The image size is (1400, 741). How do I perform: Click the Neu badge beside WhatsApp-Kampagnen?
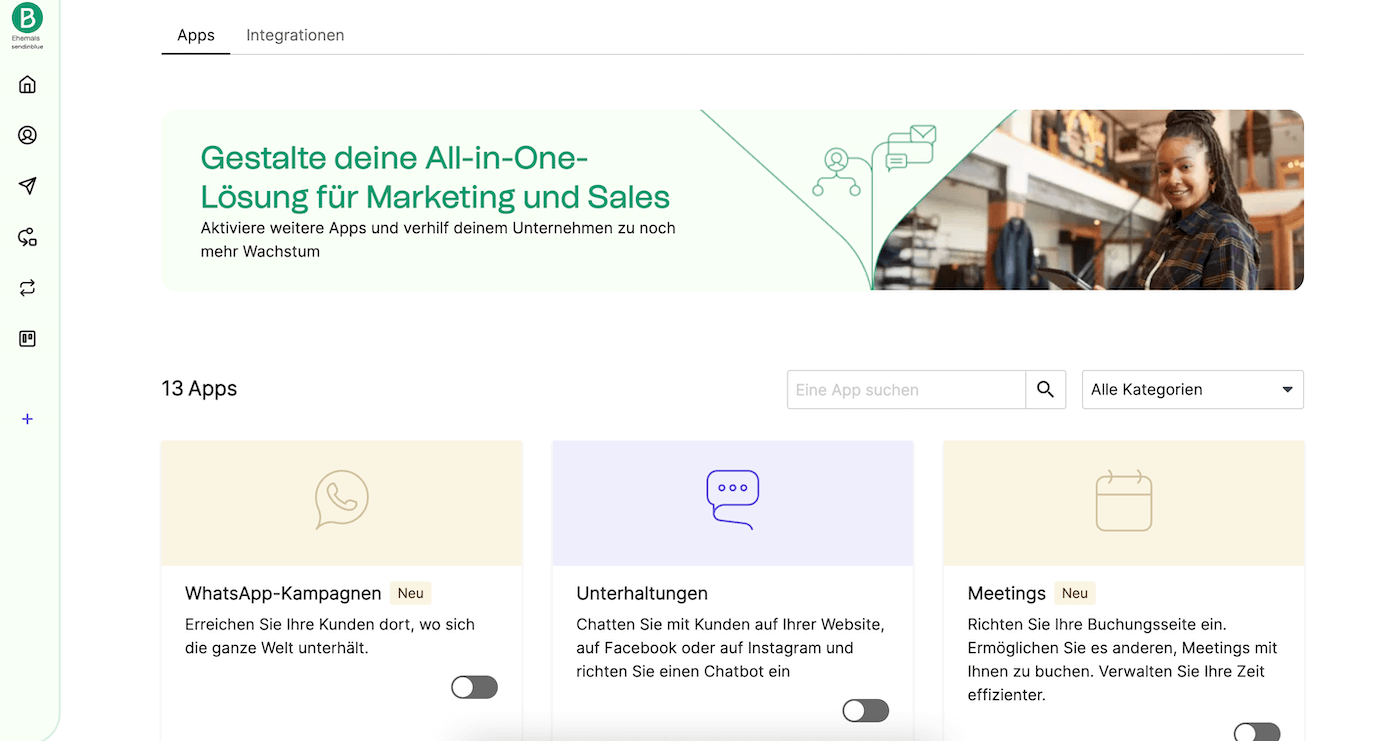[x=410, y=593]
